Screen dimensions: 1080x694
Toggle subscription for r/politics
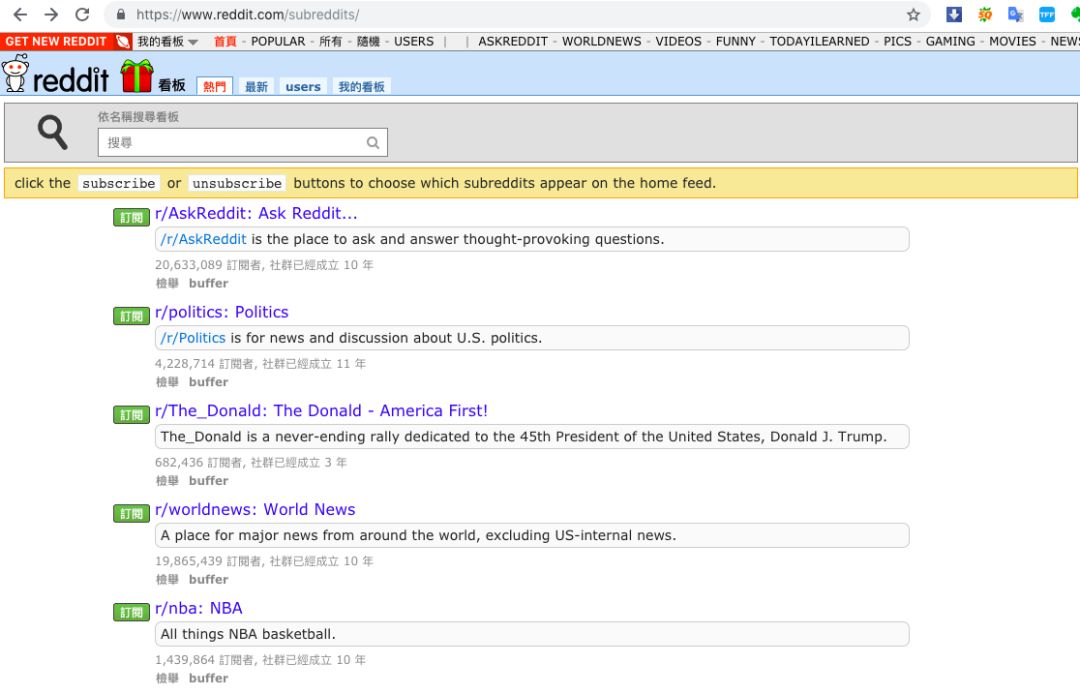pos(131,316)
